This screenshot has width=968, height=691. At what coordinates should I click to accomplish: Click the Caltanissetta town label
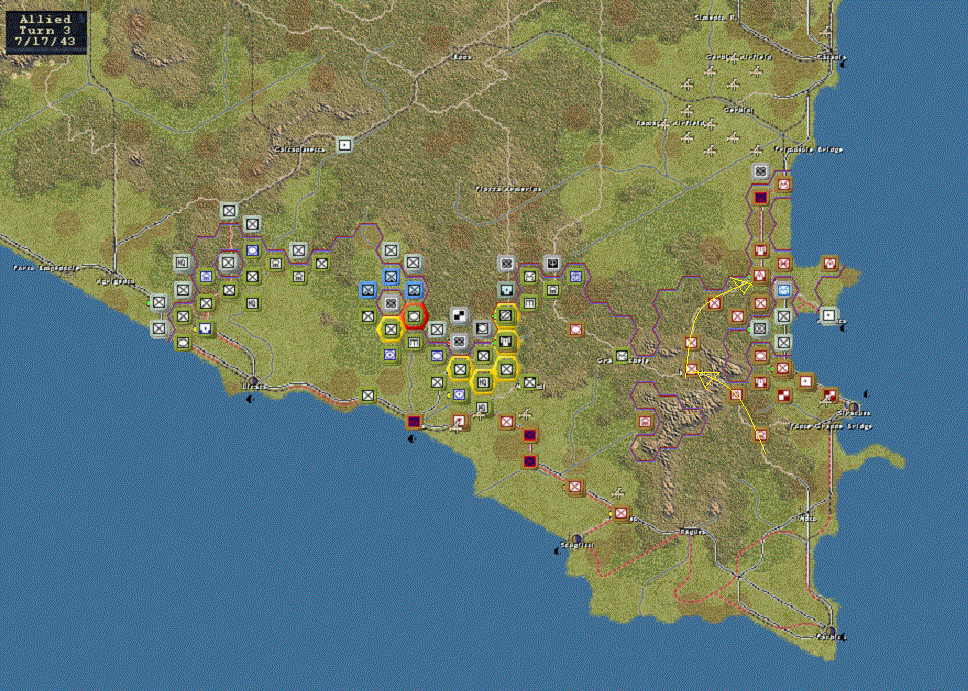tap(299, 149)
